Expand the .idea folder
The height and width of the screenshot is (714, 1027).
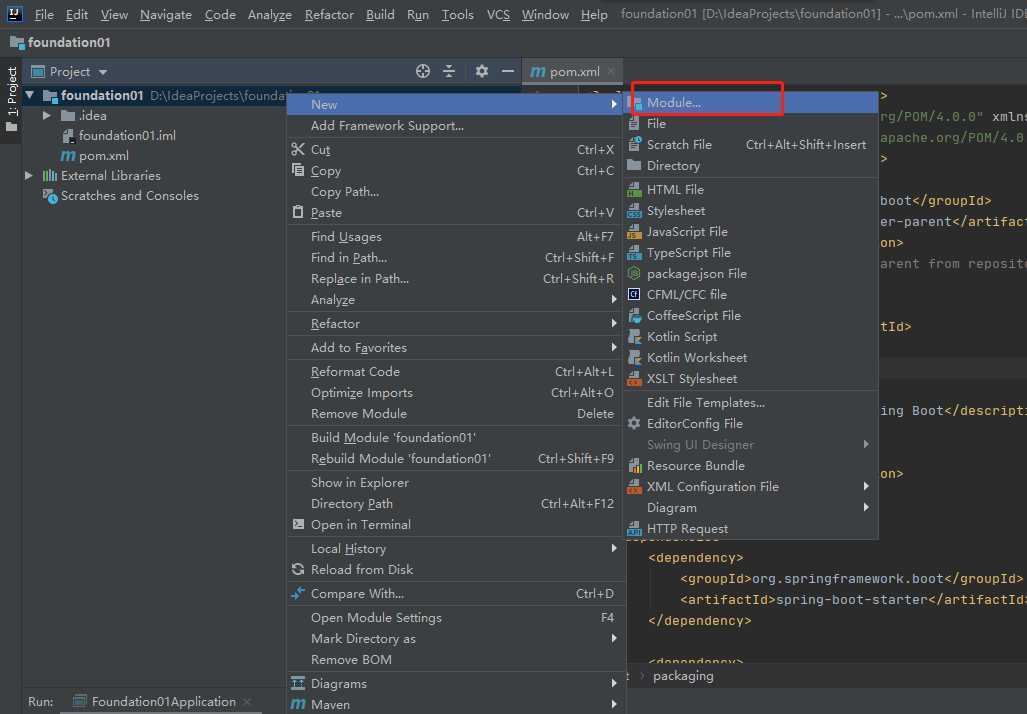coord(47,115)
